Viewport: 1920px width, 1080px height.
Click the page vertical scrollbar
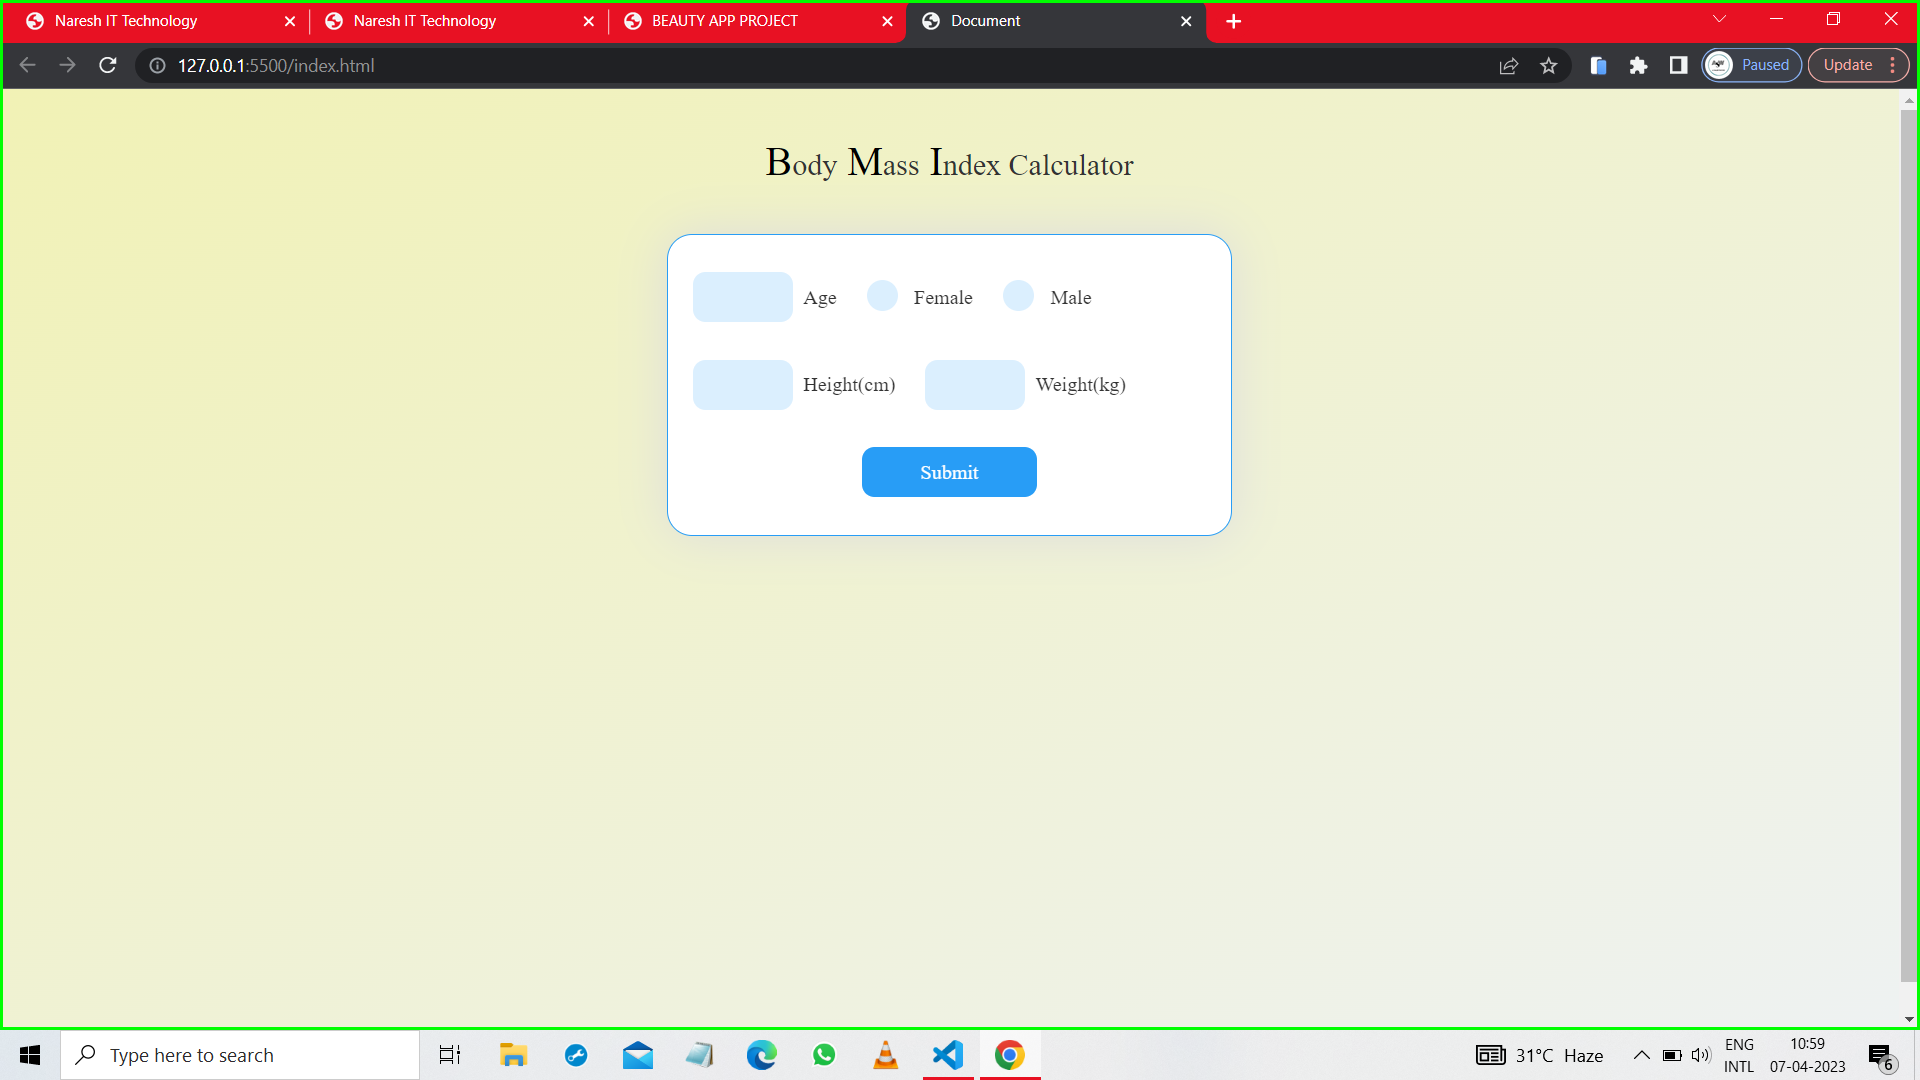coord(1908,540)
